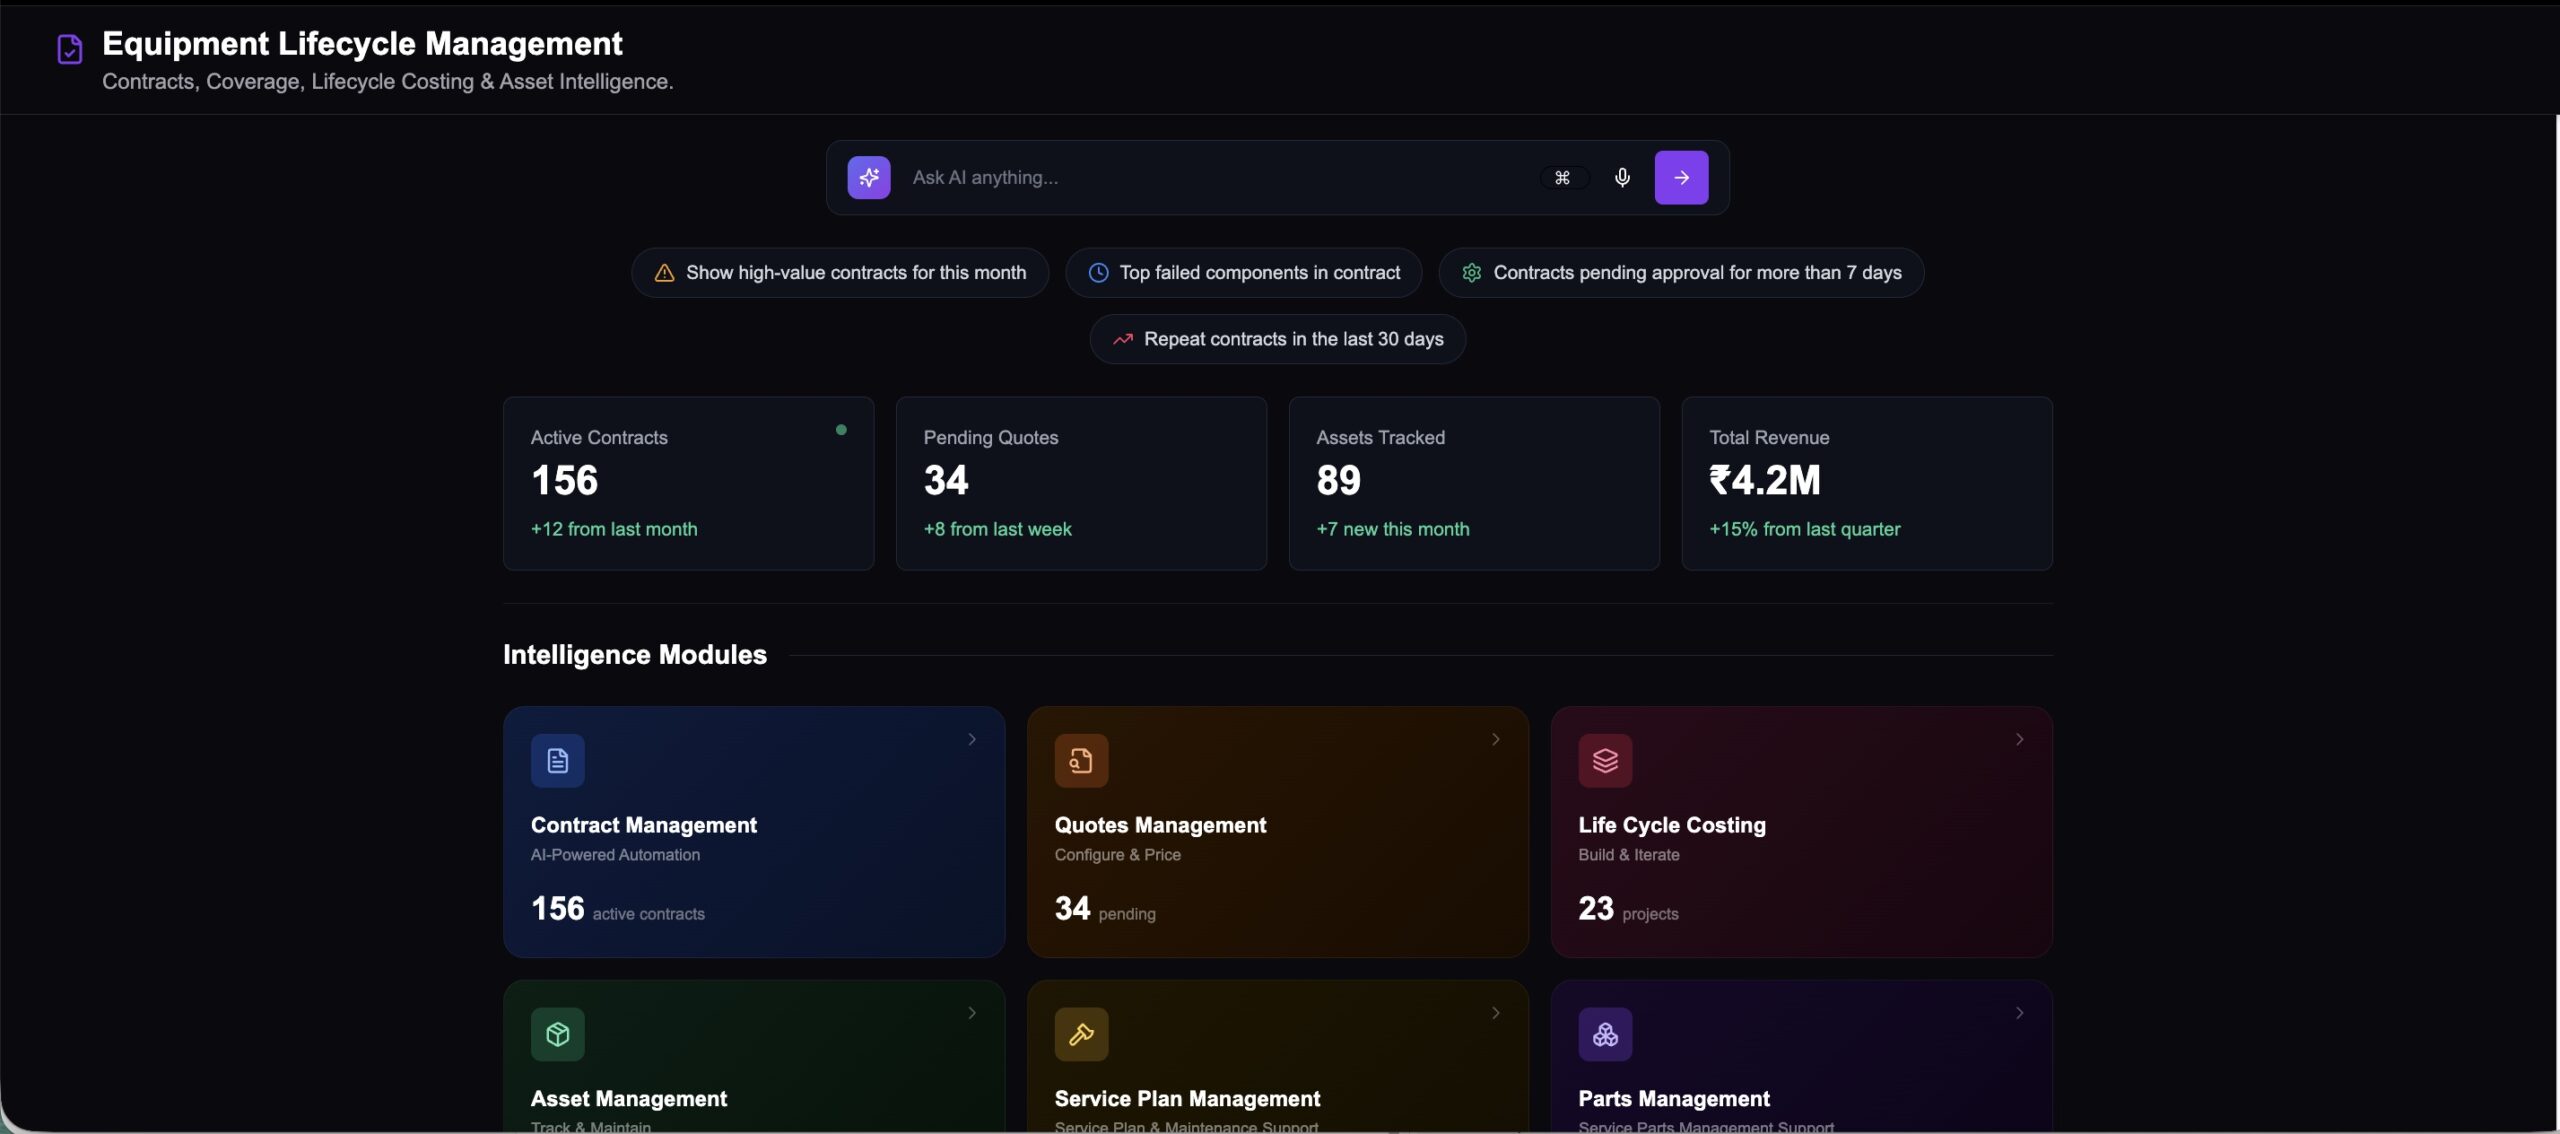Expand the Service Plan Management card chevron
Screen dimensions: 2560x1134
(1494, 1013)
